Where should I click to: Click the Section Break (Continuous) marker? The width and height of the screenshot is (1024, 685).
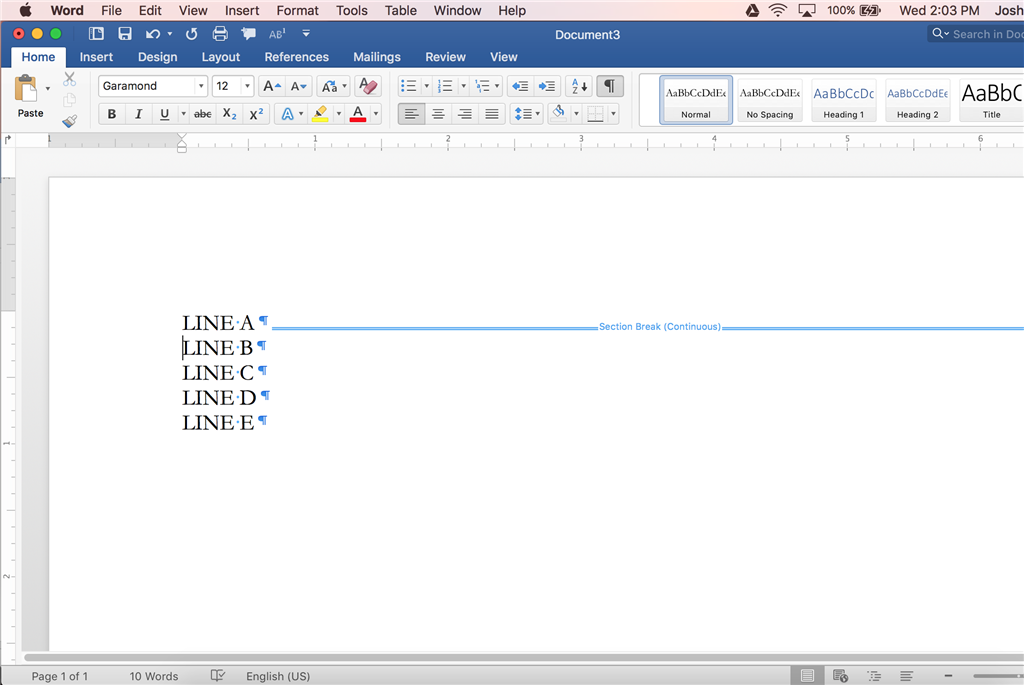pos(660,327)
